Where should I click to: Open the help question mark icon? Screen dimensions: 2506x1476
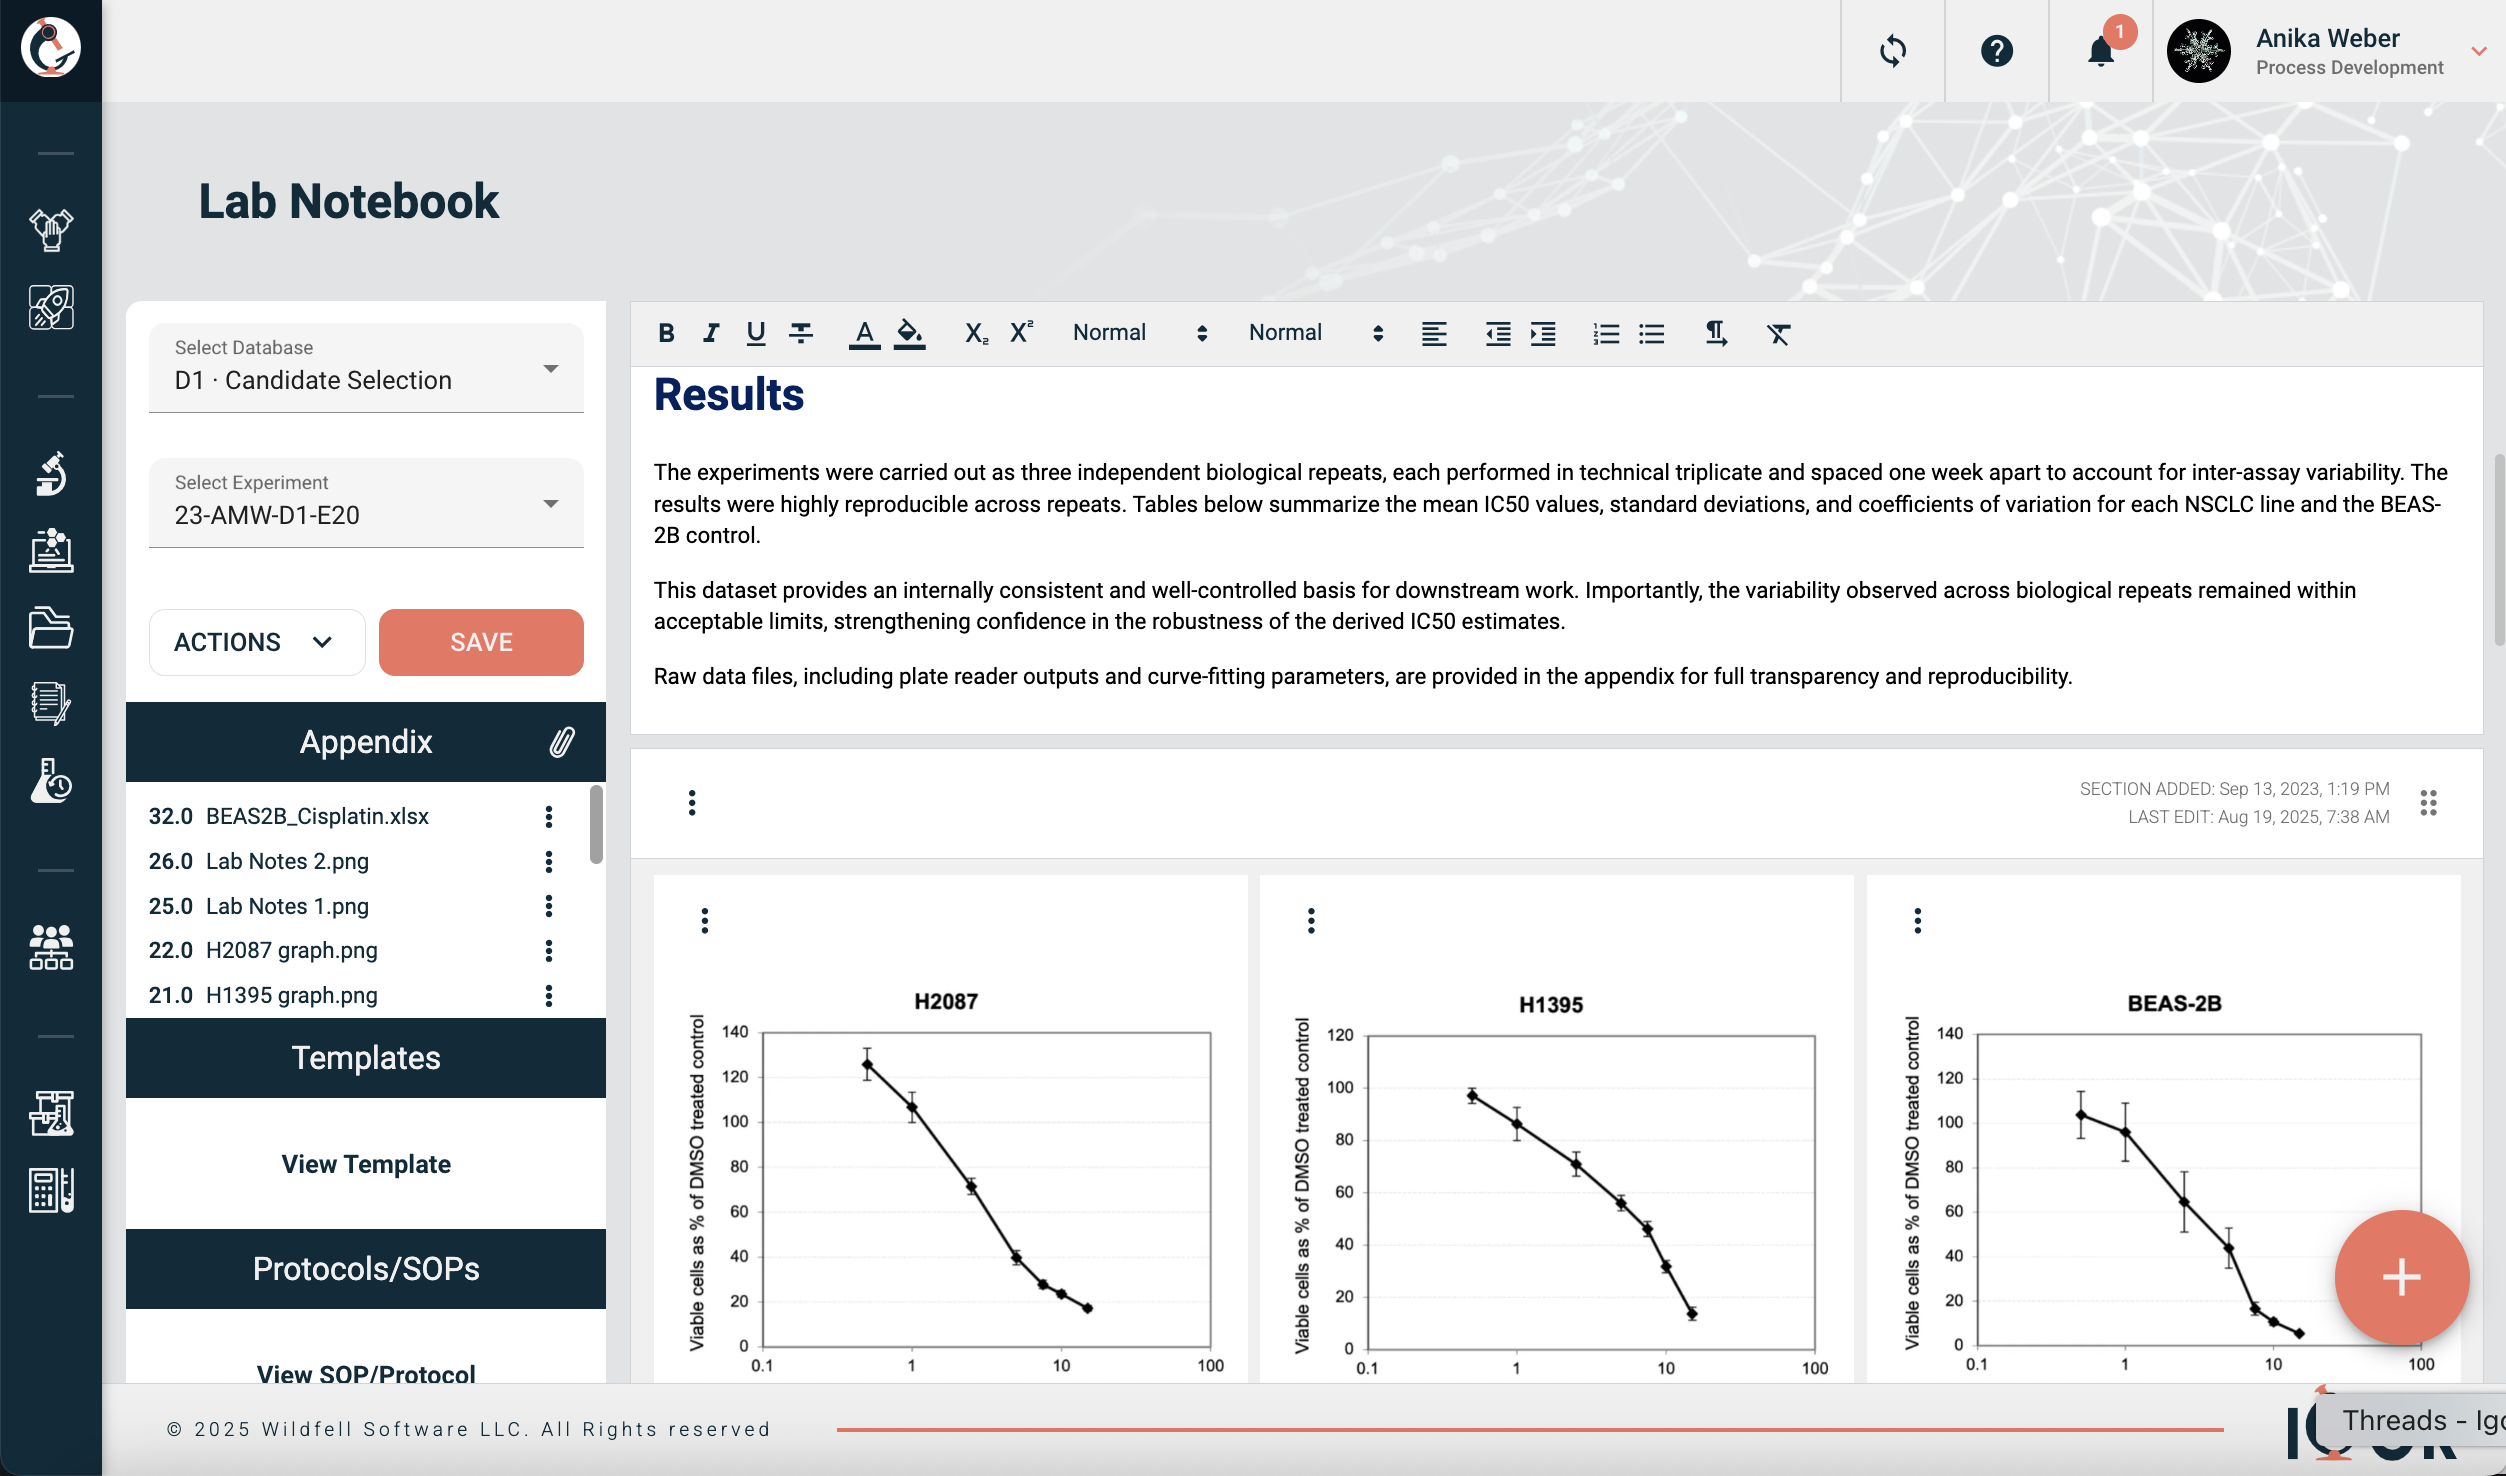[1997, 51]
